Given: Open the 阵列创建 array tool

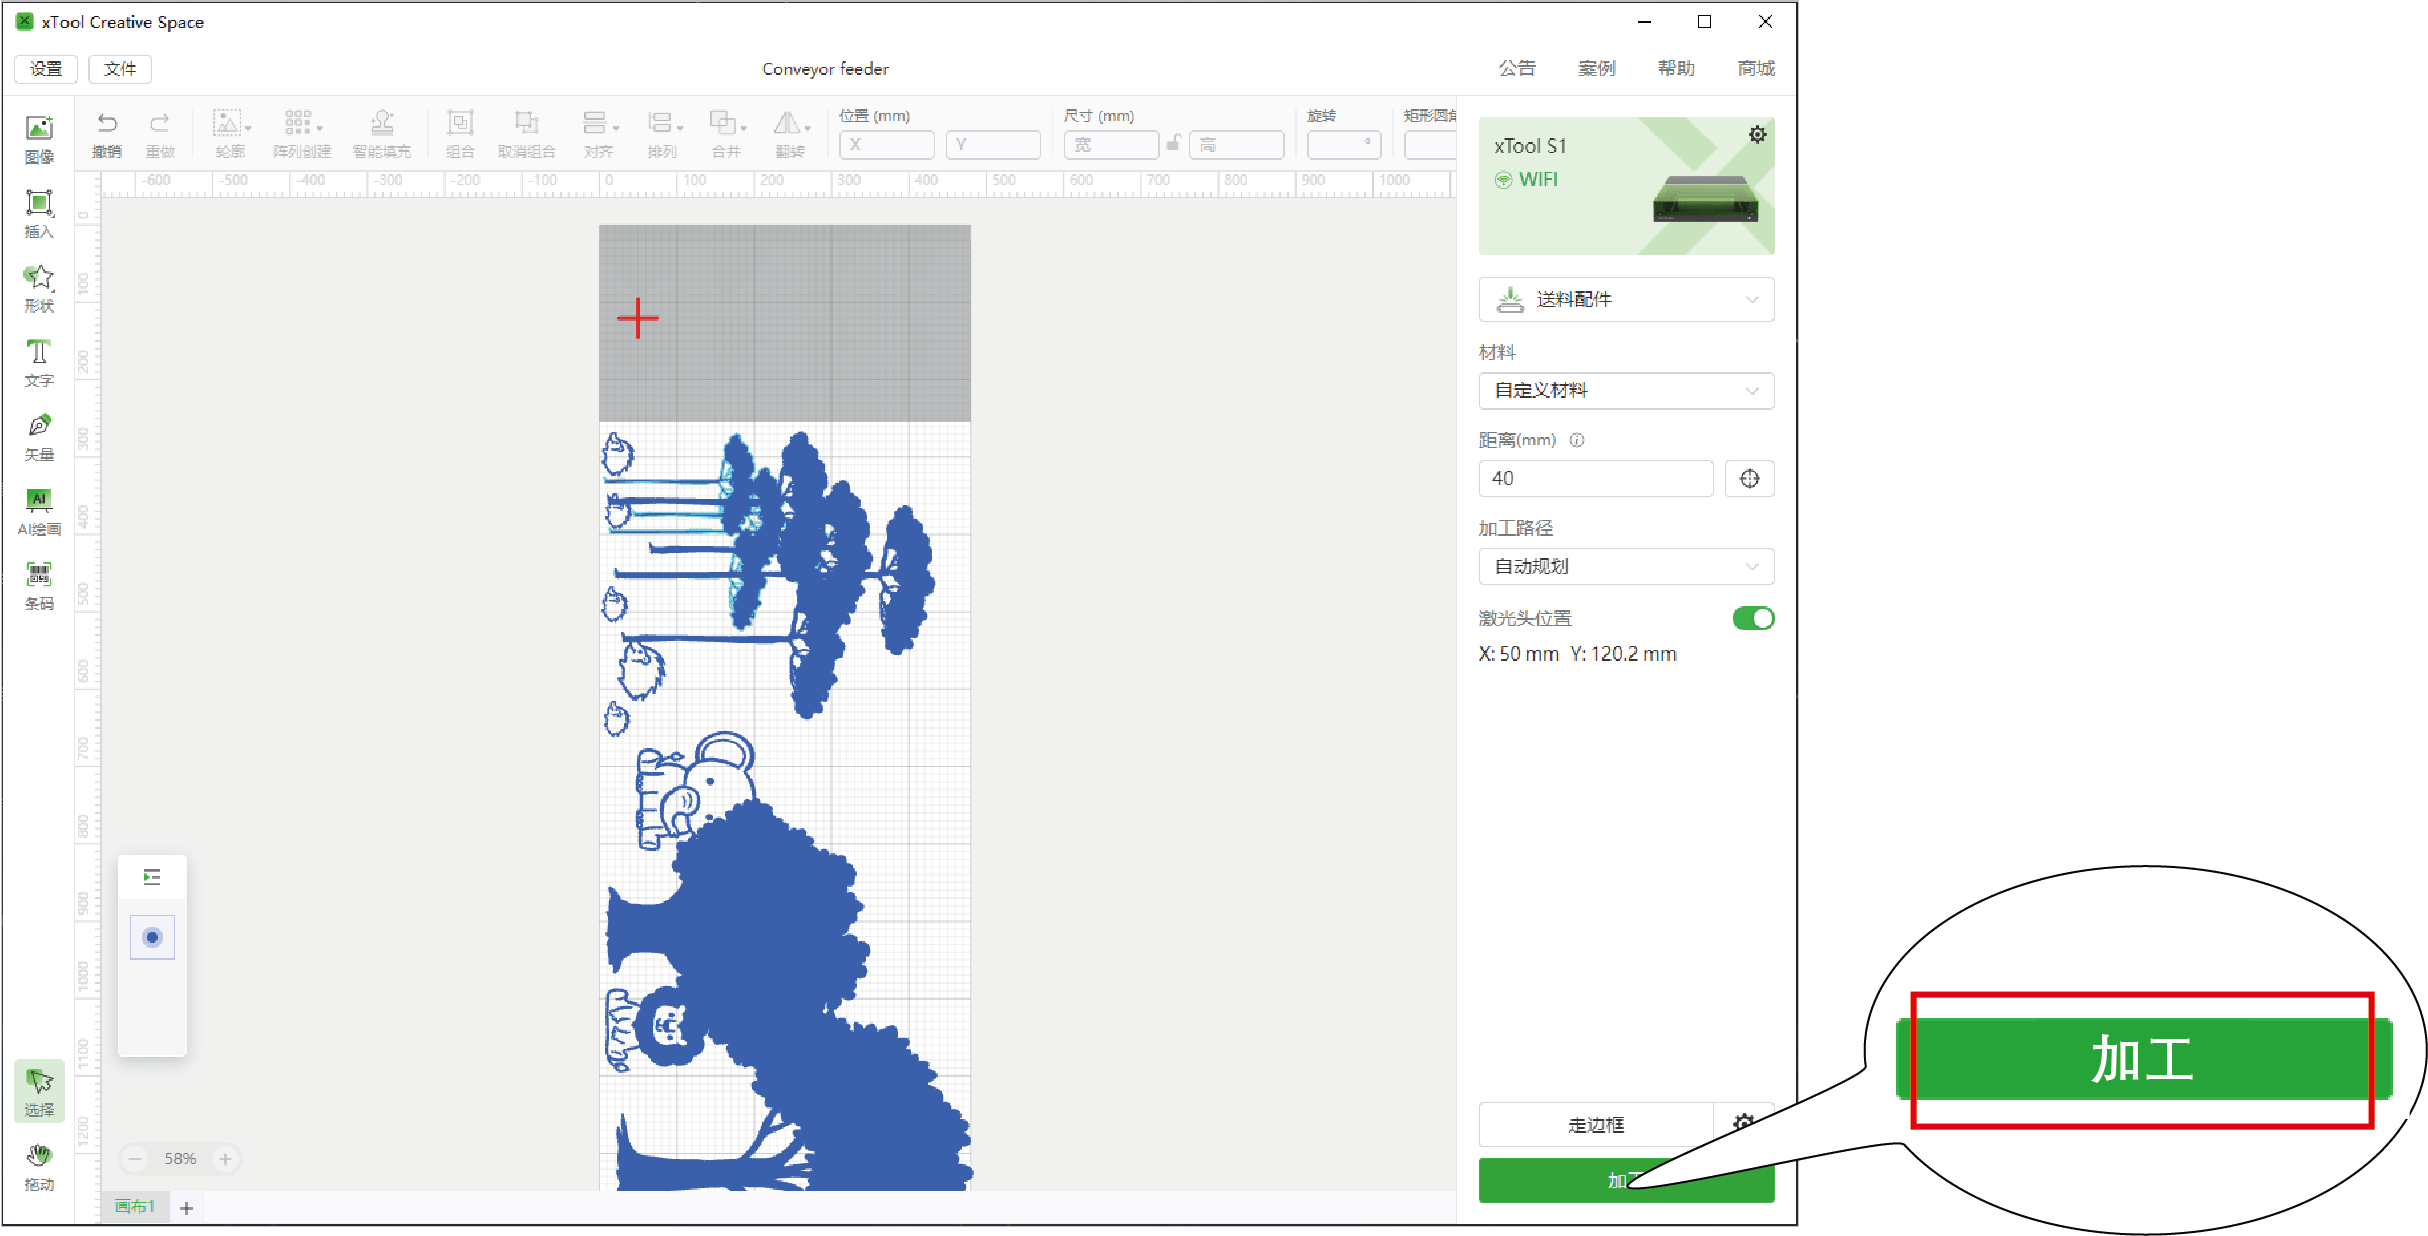Looking at the screenshot, I should (x=302, y=134).
